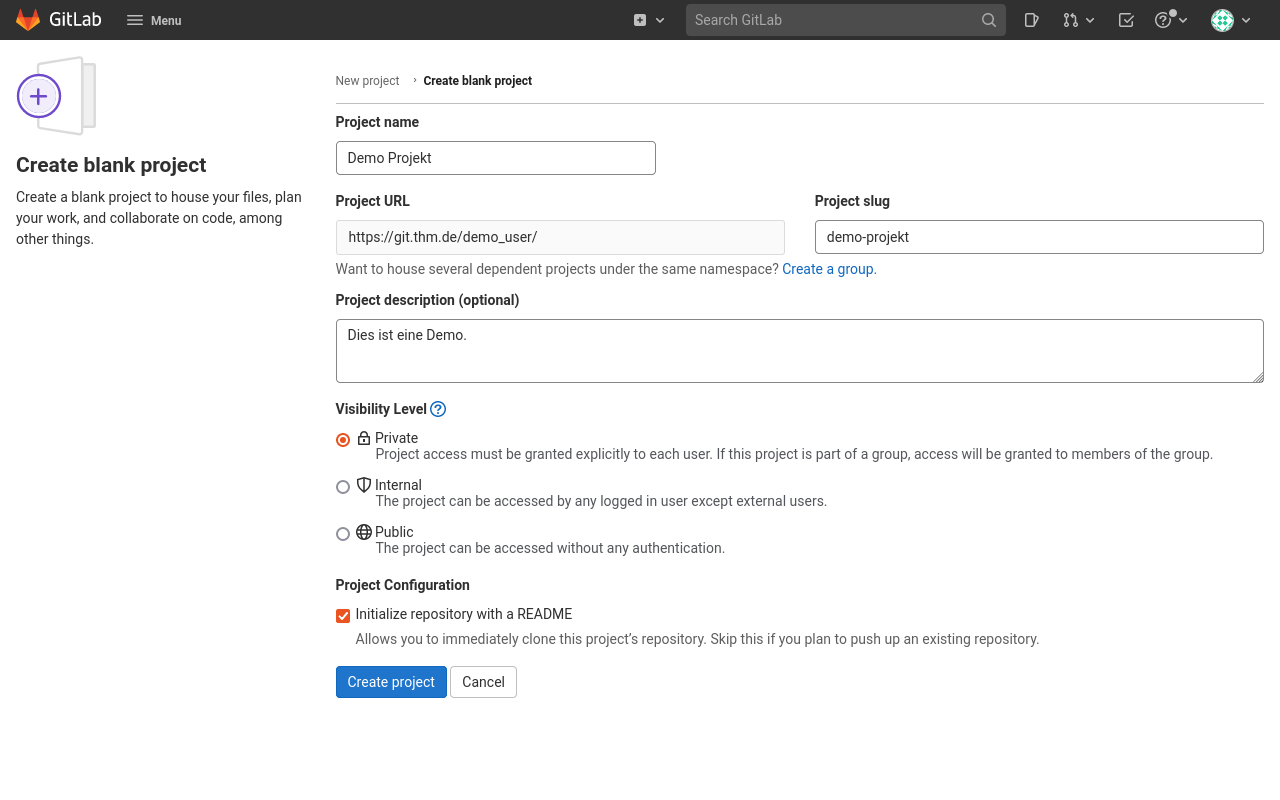Select the Public visibility radio
This screenshot has height=800, width=1280.
point(343,534)
